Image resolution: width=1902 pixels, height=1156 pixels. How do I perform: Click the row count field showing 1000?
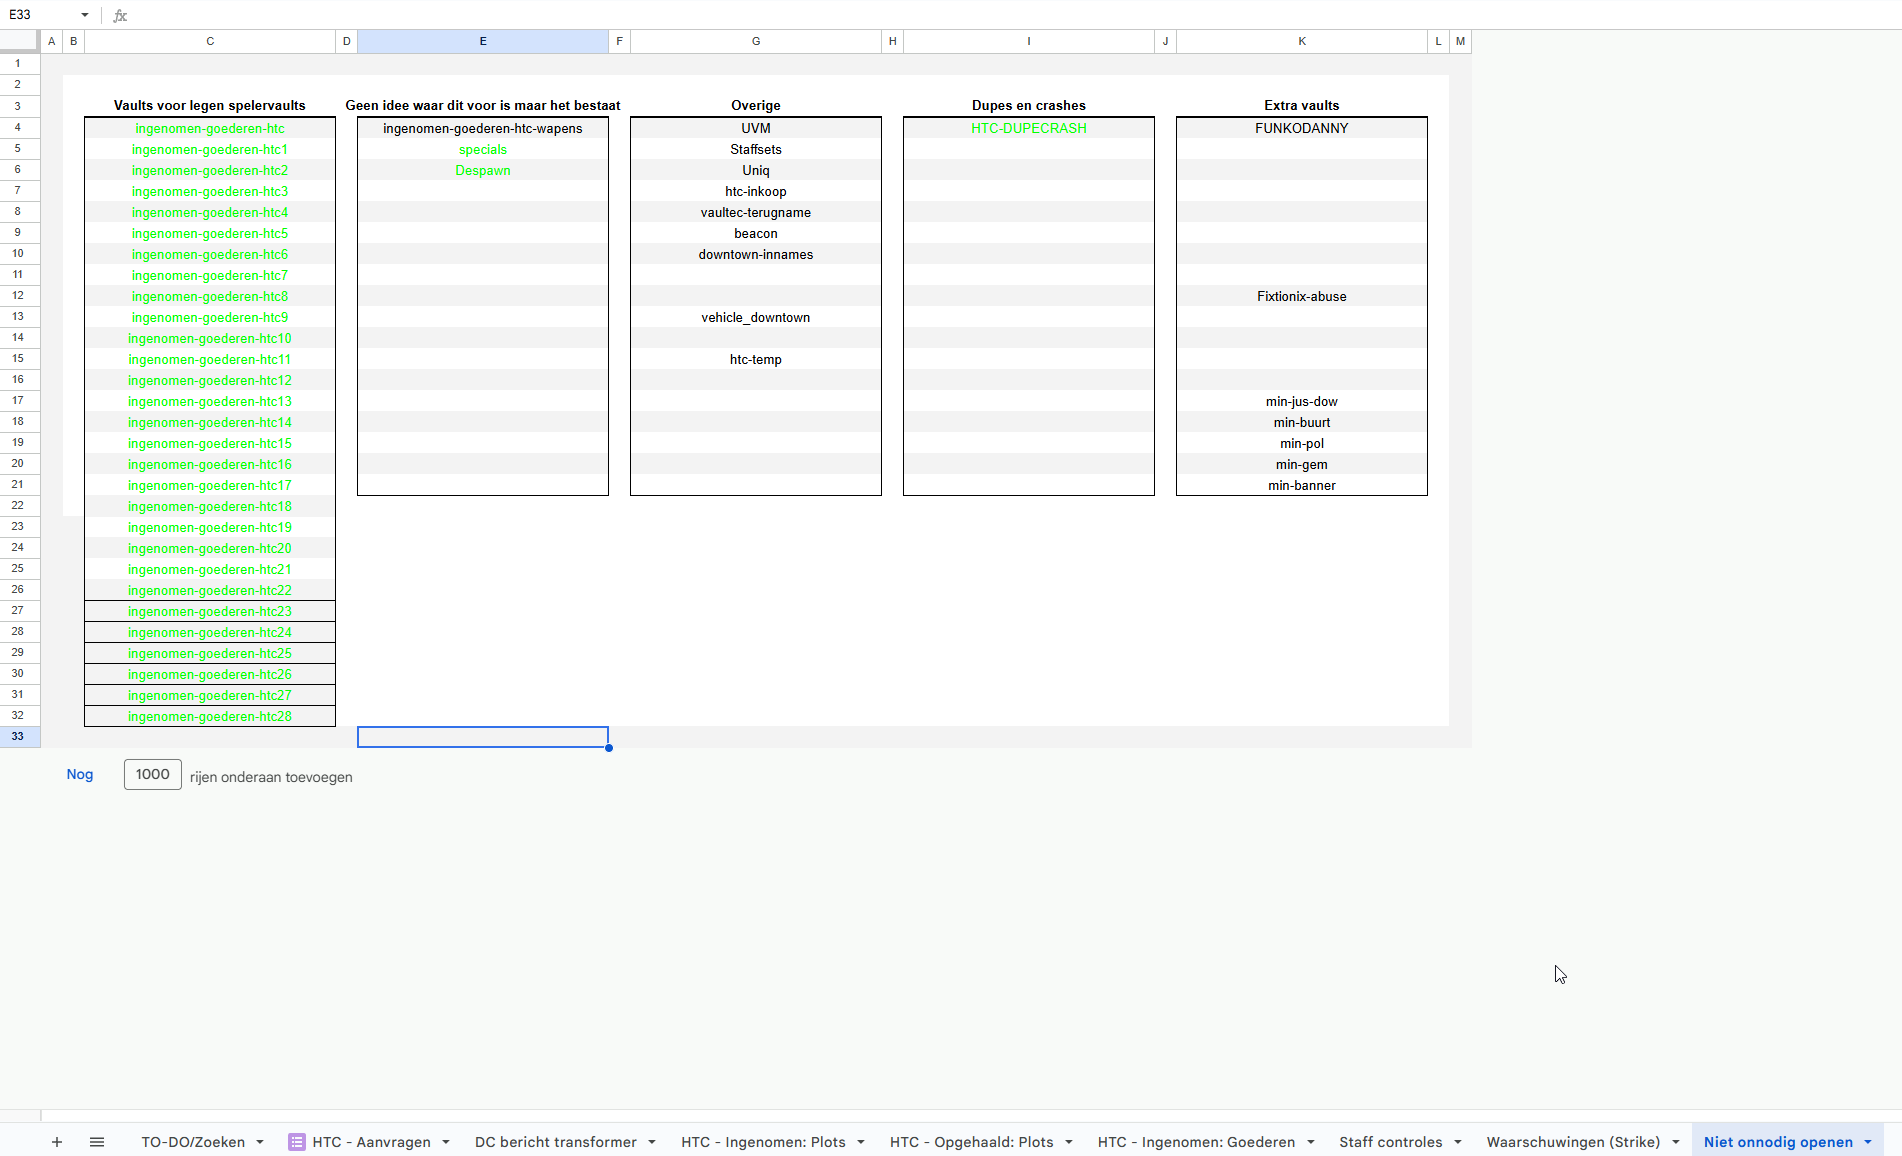click(152, 774)
